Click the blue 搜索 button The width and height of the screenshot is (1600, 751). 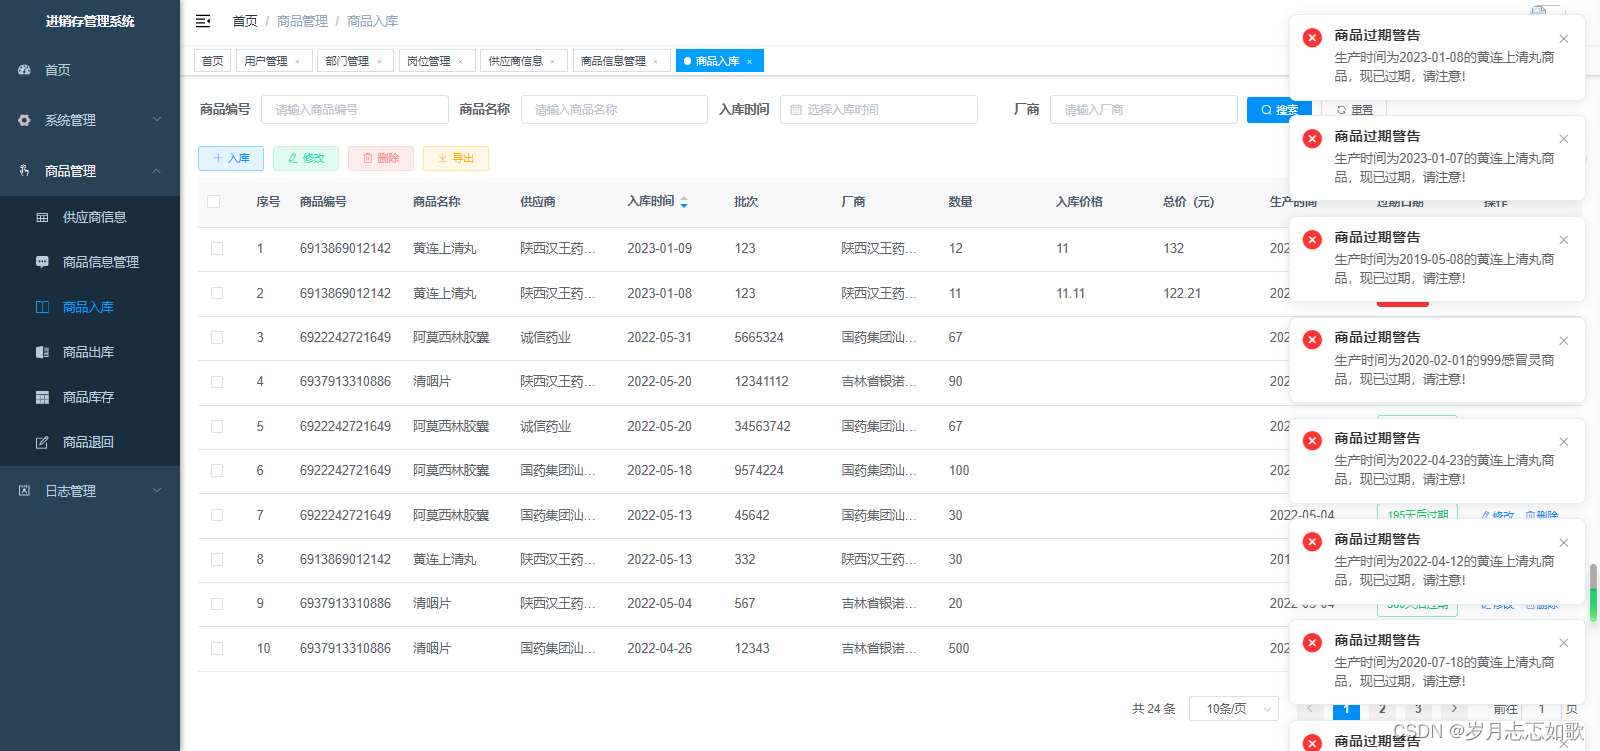tap(1279, 110)
